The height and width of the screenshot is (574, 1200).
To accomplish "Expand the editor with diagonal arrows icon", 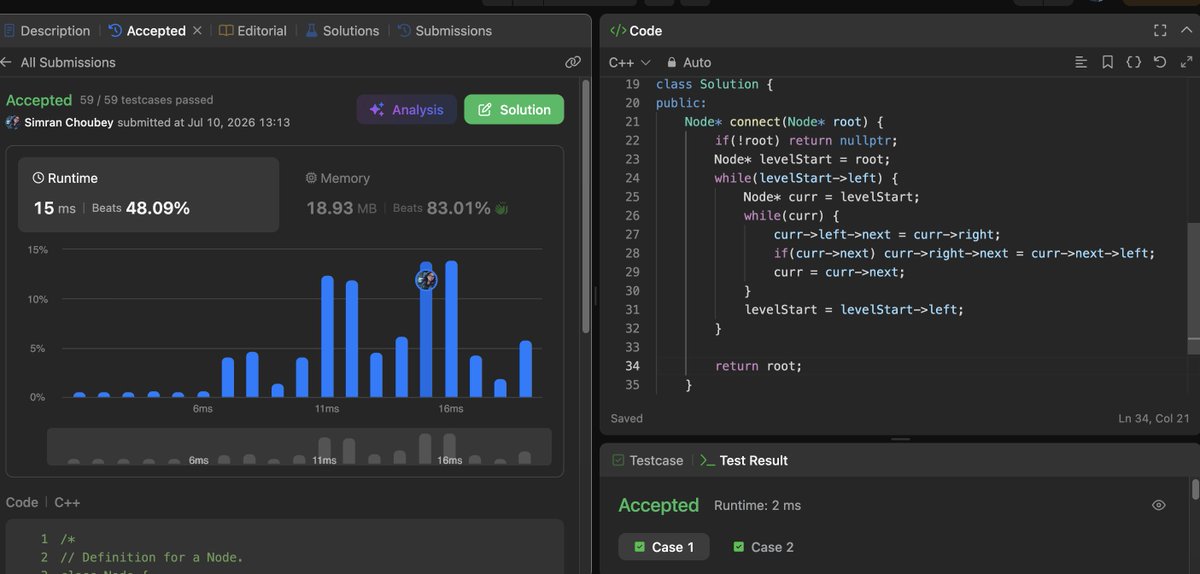I will [1185, 62].
